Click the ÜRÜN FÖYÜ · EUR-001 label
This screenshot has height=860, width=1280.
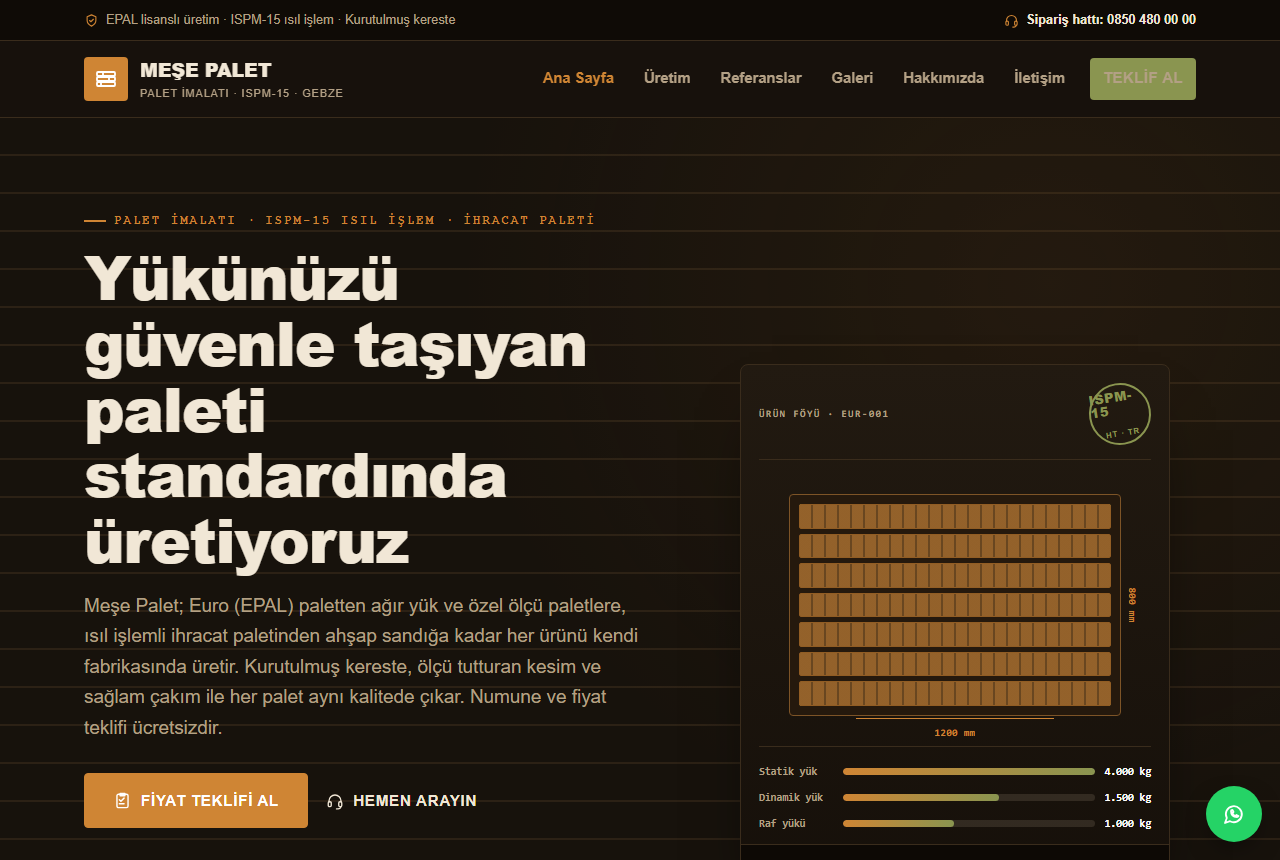(x=824, y=414)
